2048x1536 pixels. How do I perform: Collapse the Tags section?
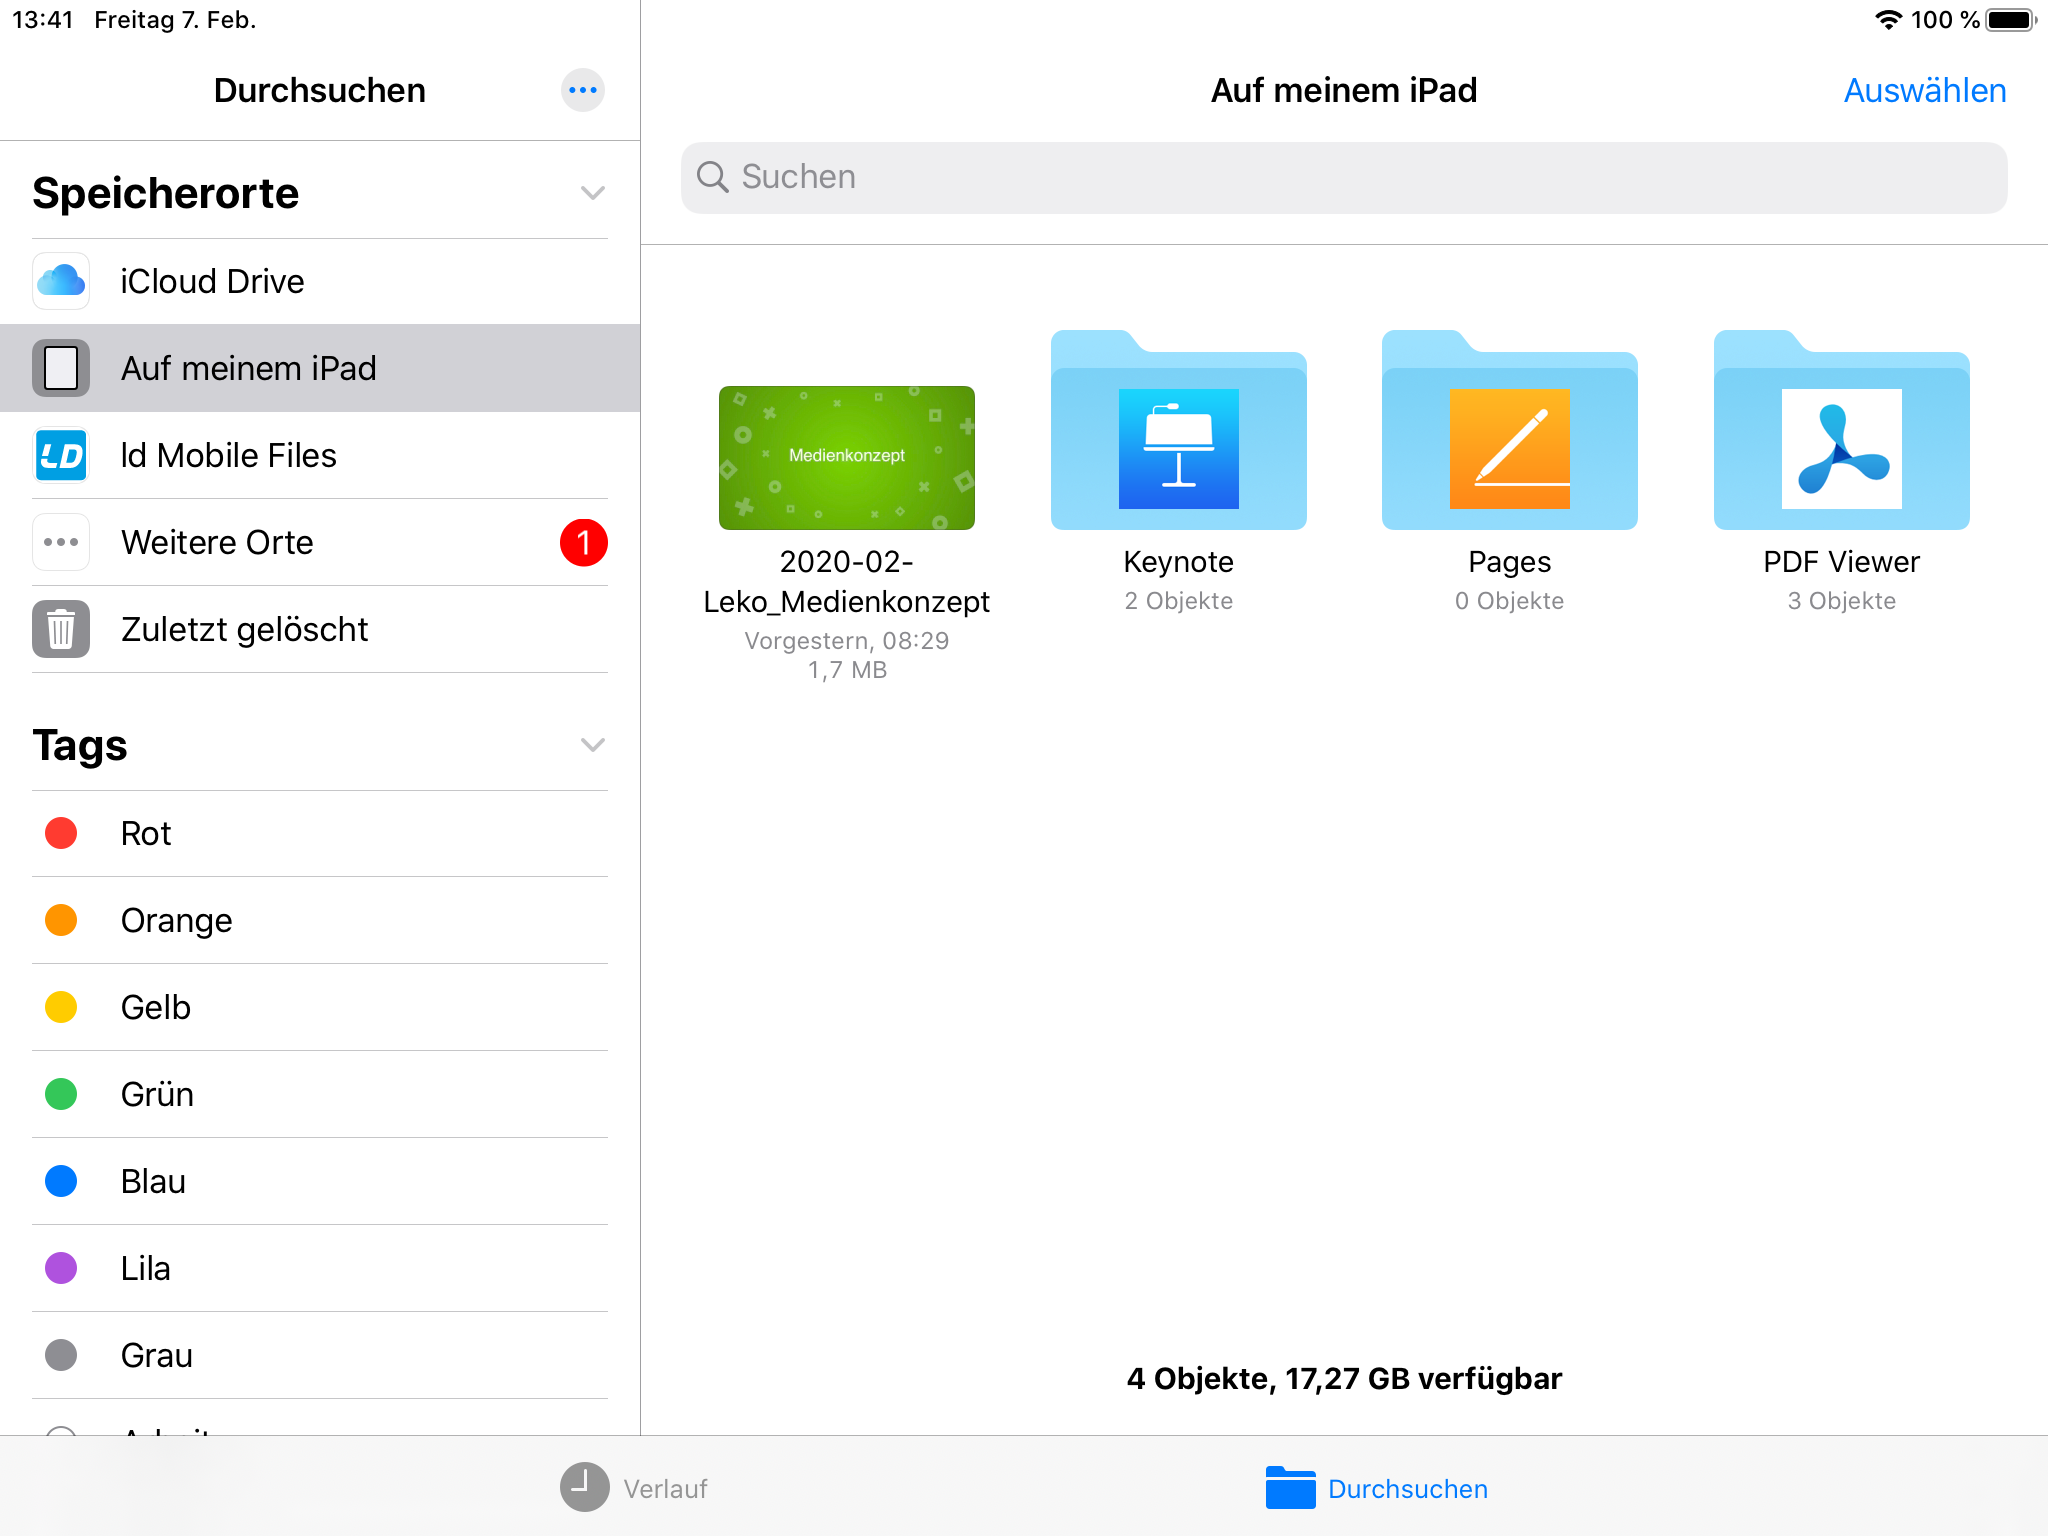[x=593, y=745]
